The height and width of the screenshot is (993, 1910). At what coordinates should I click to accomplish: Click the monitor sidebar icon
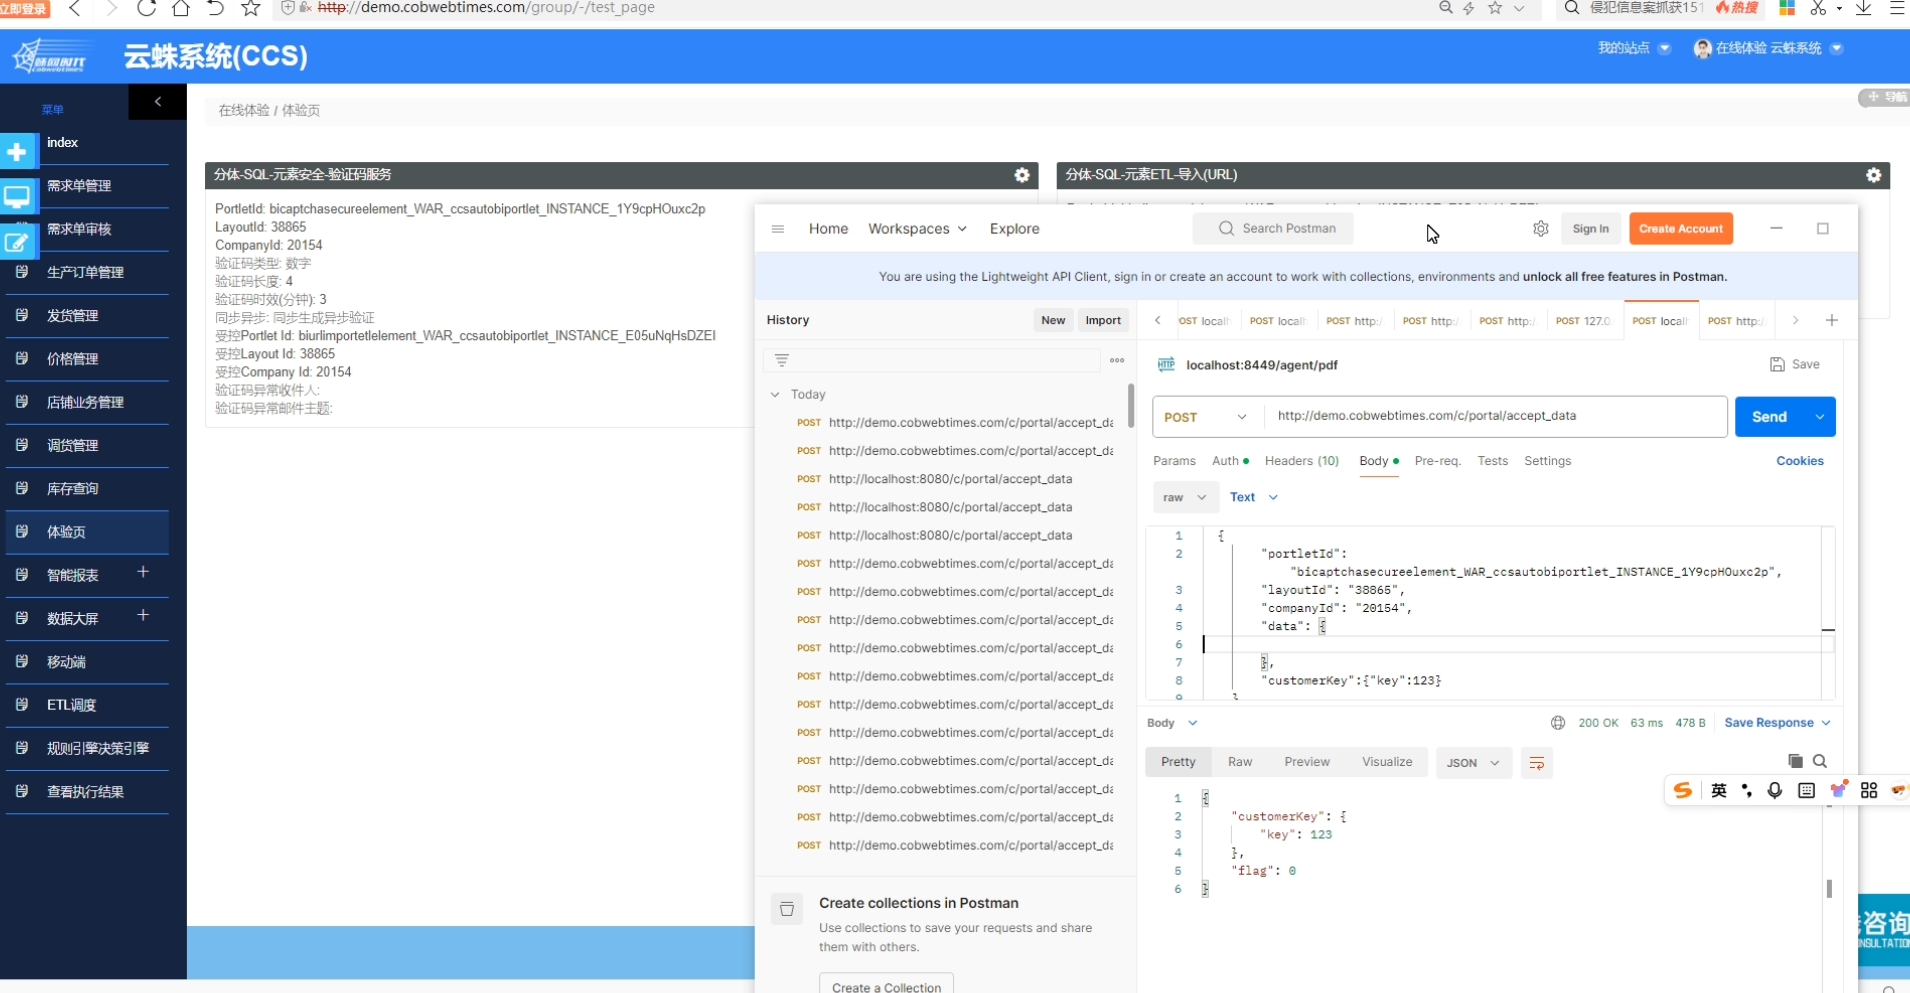(17, 196)
